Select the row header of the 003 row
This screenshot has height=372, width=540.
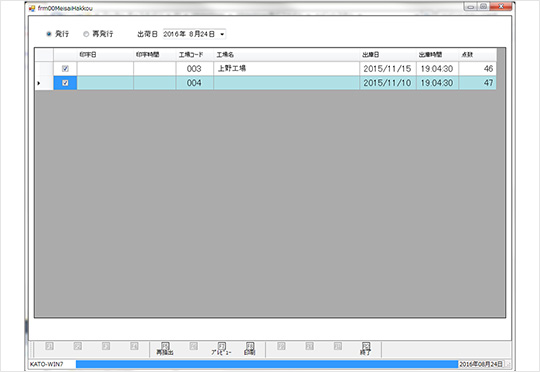click(x=44, y=69)
